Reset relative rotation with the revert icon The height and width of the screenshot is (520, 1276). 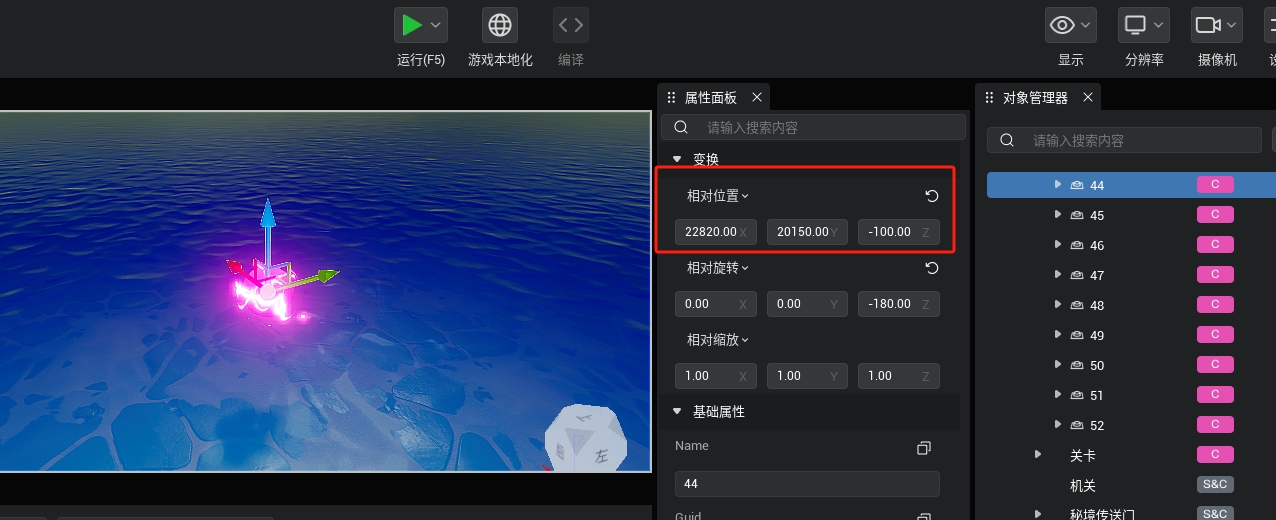coord(932,268)
